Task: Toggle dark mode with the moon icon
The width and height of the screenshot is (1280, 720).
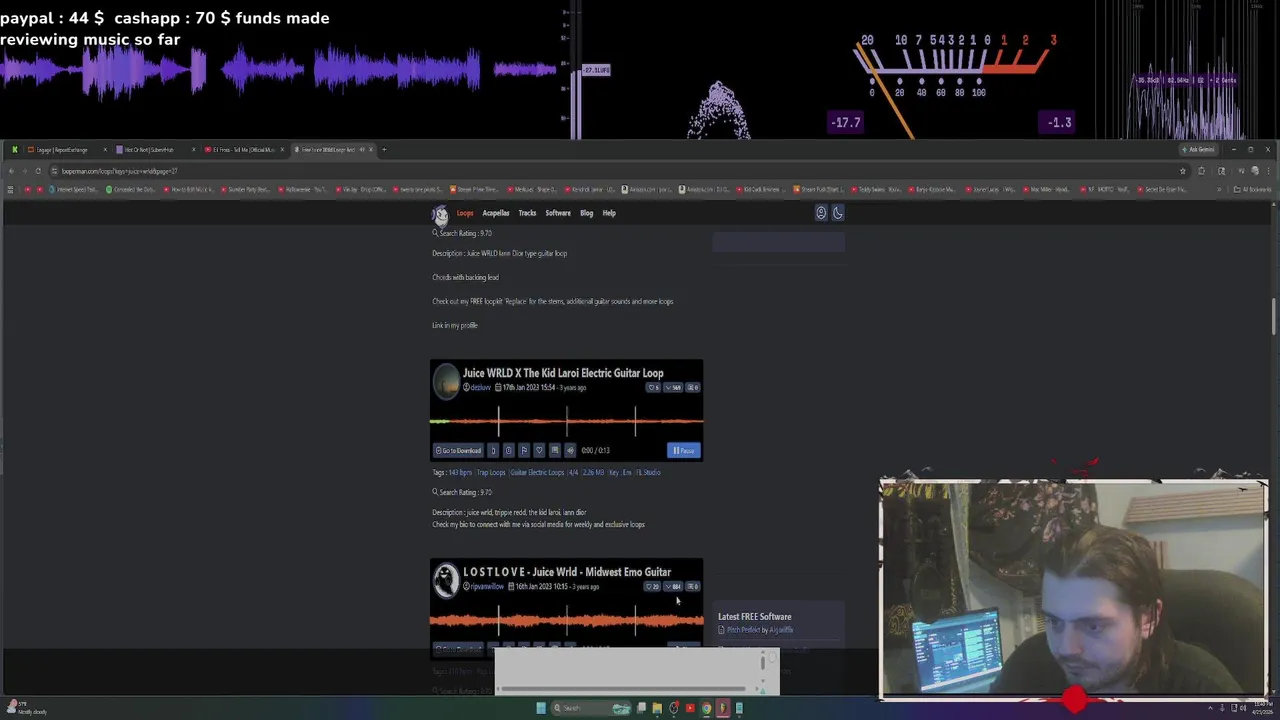Action: coord(838,212)
